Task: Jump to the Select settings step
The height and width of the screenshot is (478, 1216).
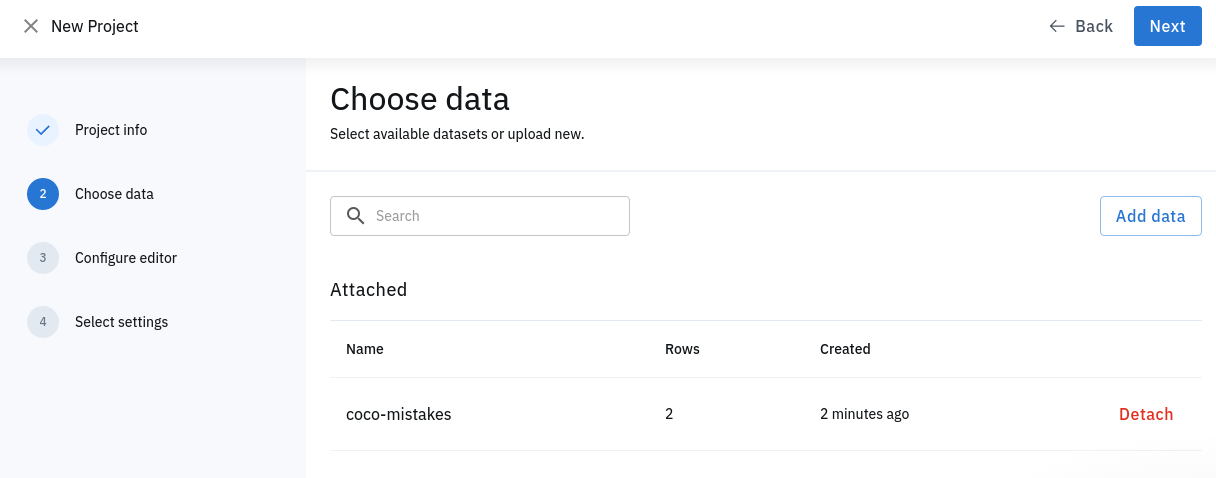Action: tap(121, 322)
